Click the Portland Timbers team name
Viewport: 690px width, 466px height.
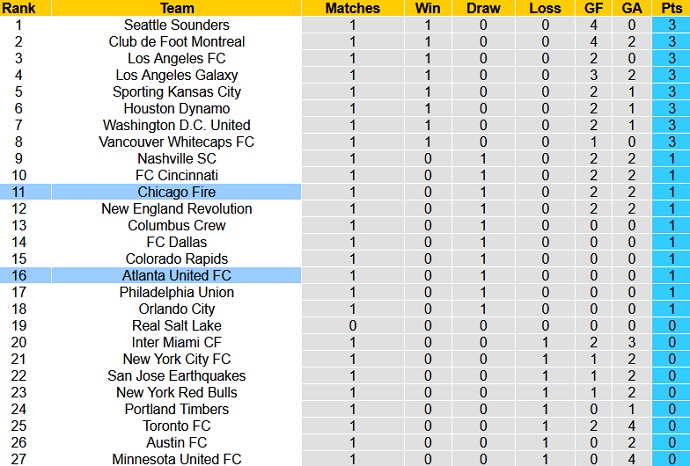pyautogui.click(x=176, y=409)
